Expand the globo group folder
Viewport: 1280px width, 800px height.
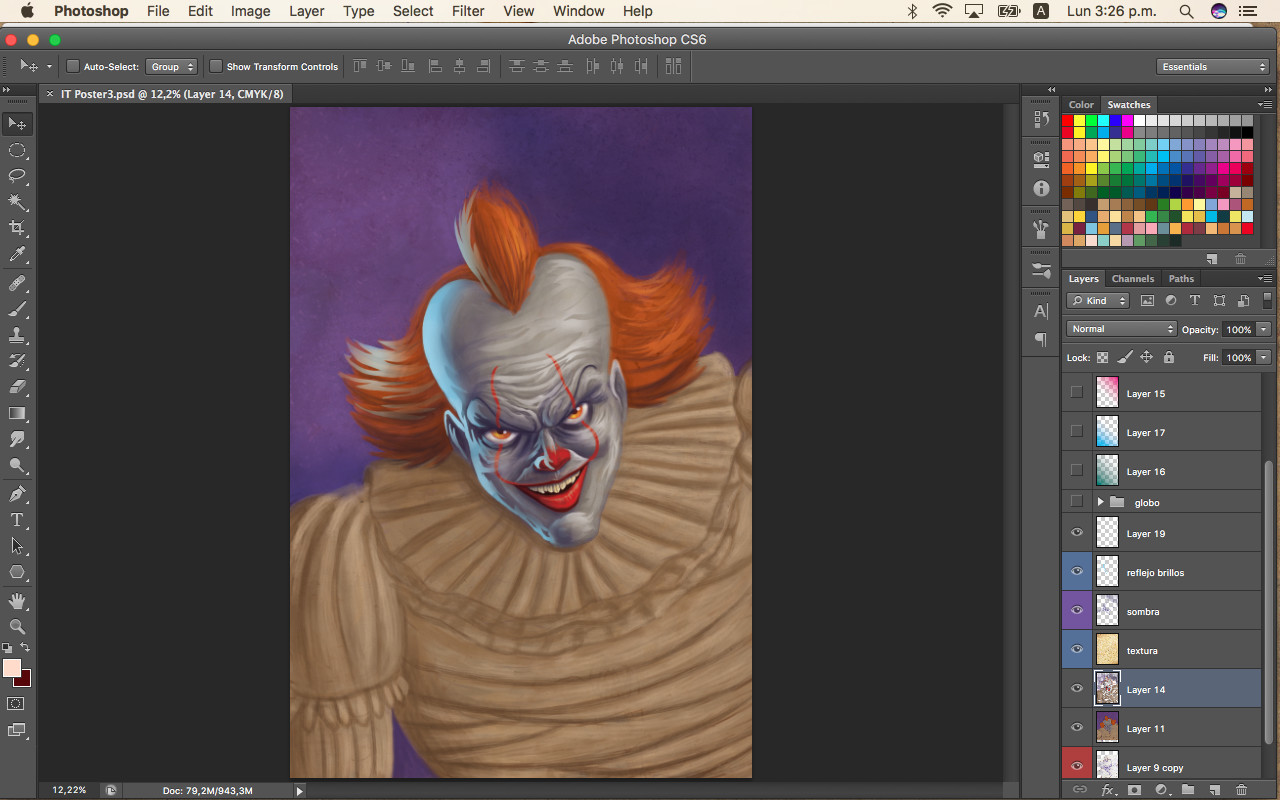[x=1100, y=502]
